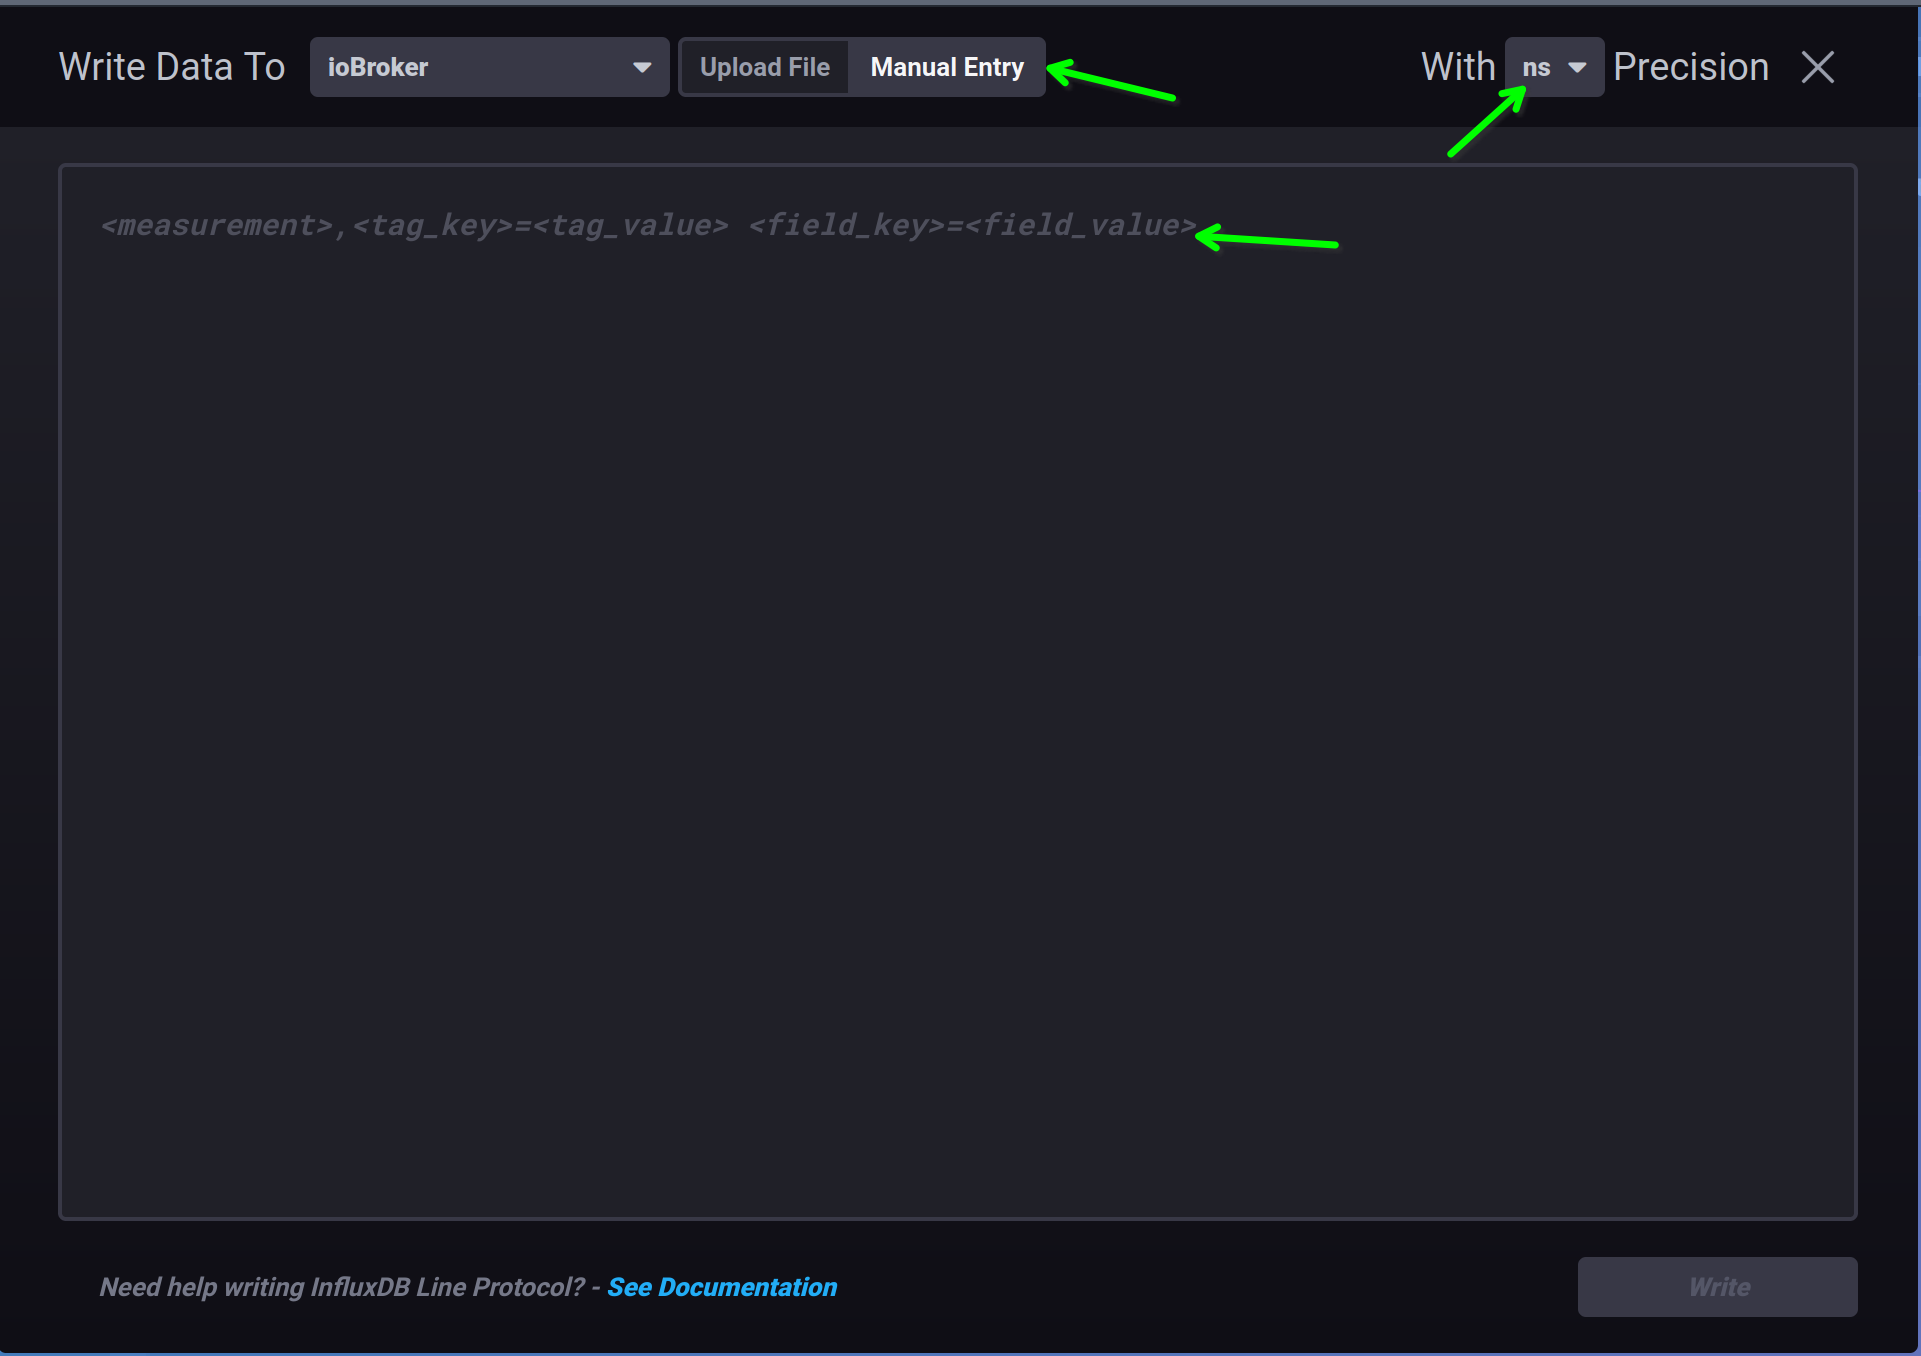
Task: Click the Need help writing InfluxDB text
Action: (341, 1287)
